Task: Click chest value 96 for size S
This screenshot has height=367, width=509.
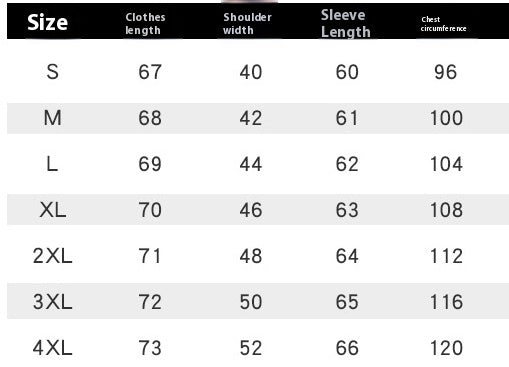Action: point(446,72)
